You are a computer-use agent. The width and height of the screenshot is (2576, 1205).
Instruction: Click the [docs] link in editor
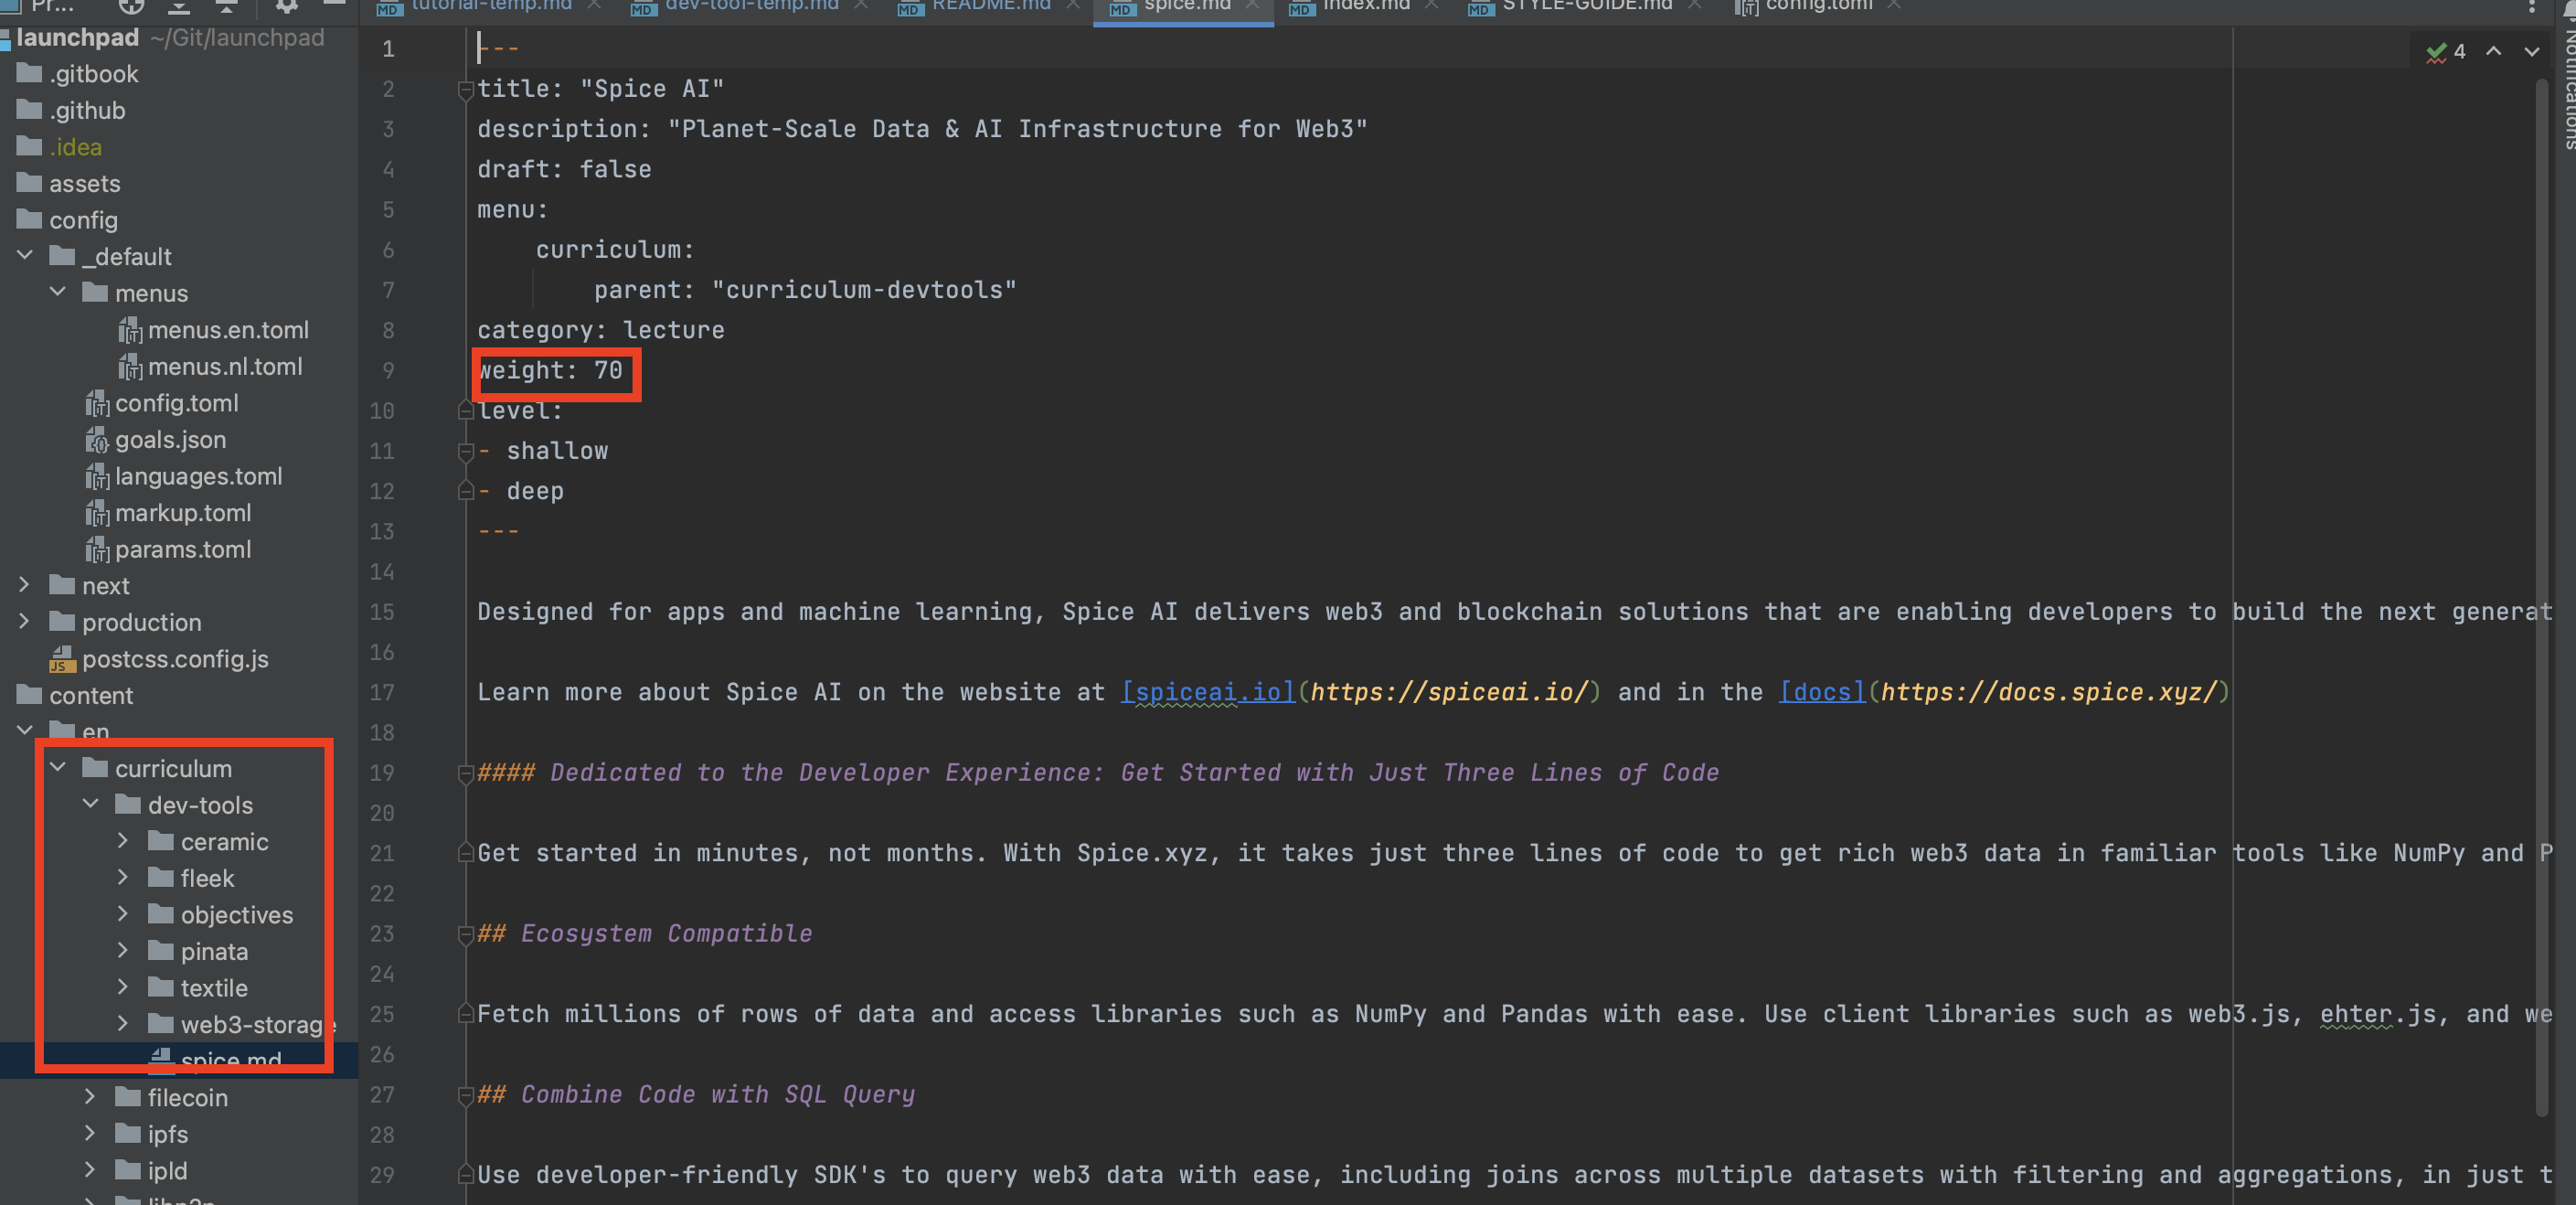coord(1822,692)
